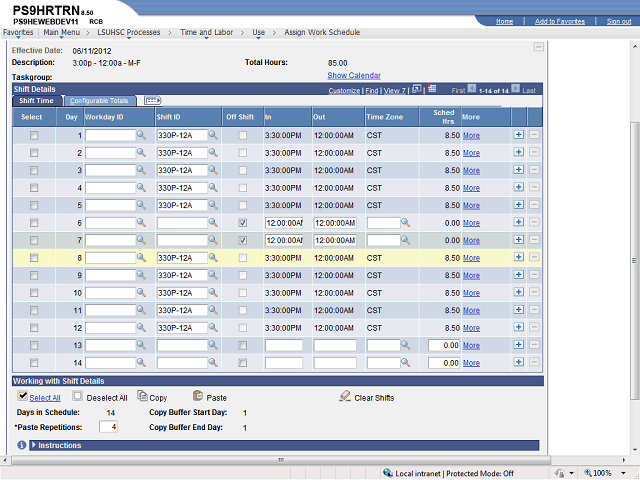This screenshot has height=480, width=640.
Task: Delete the day 1 row
Action: (x=534, y=135)
